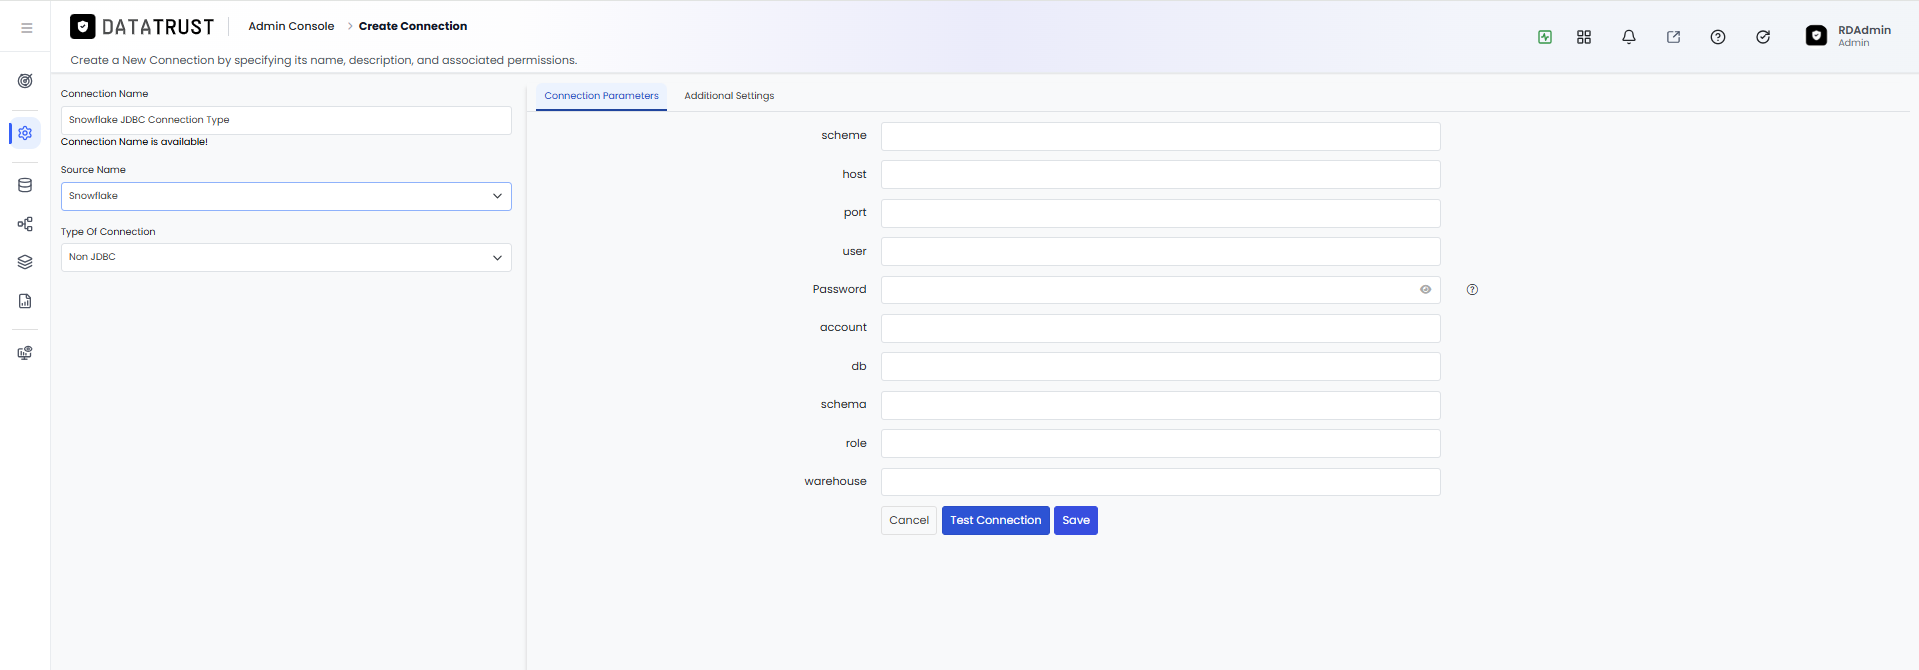Click the scheme input field

[1160, 136]
